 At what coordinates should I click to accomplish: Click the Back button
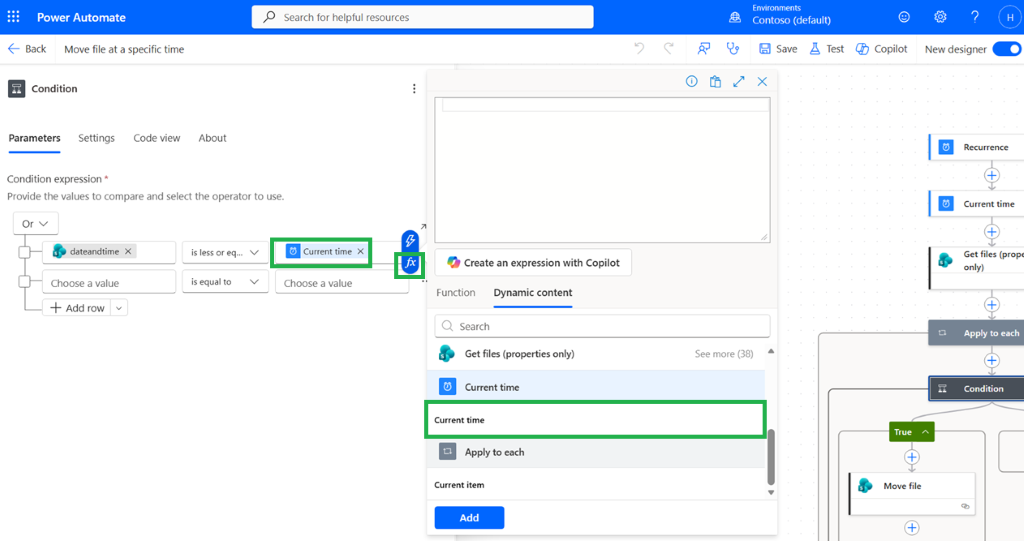pos(27,49)
